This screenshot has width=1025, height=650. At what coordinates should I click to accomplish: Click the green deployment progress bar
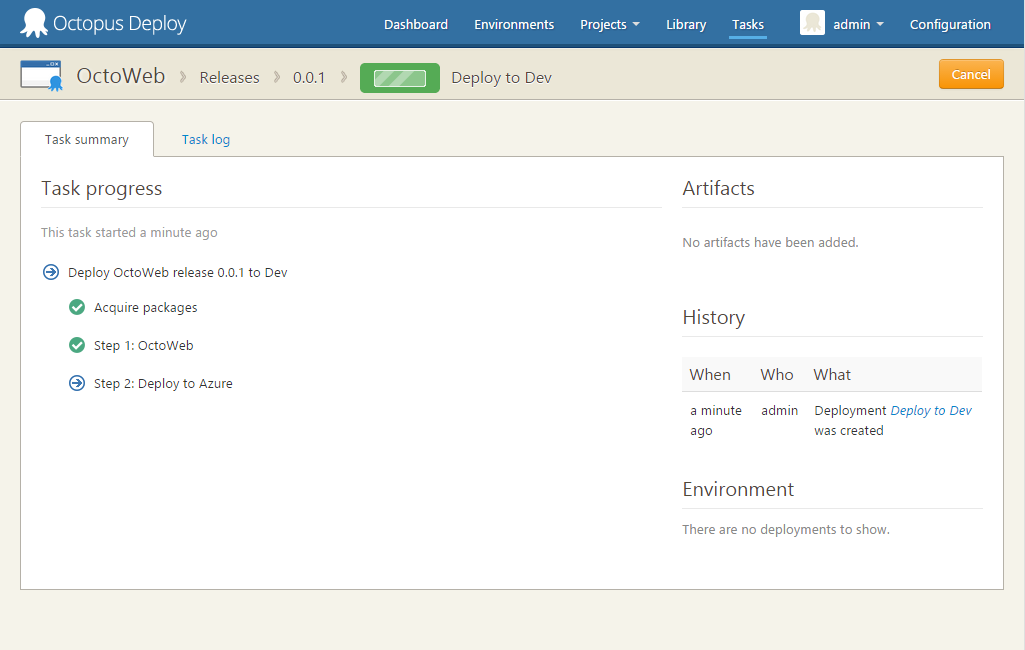(x=400, y=78)
